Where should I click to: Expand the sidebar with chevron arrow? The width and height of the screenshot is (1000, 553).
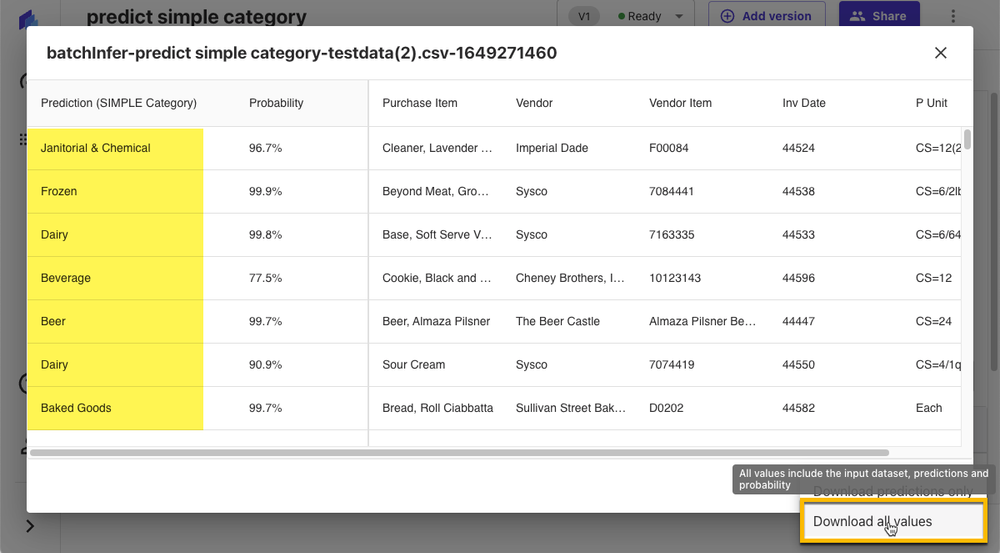pyautogui.click(x=30, y=526)
